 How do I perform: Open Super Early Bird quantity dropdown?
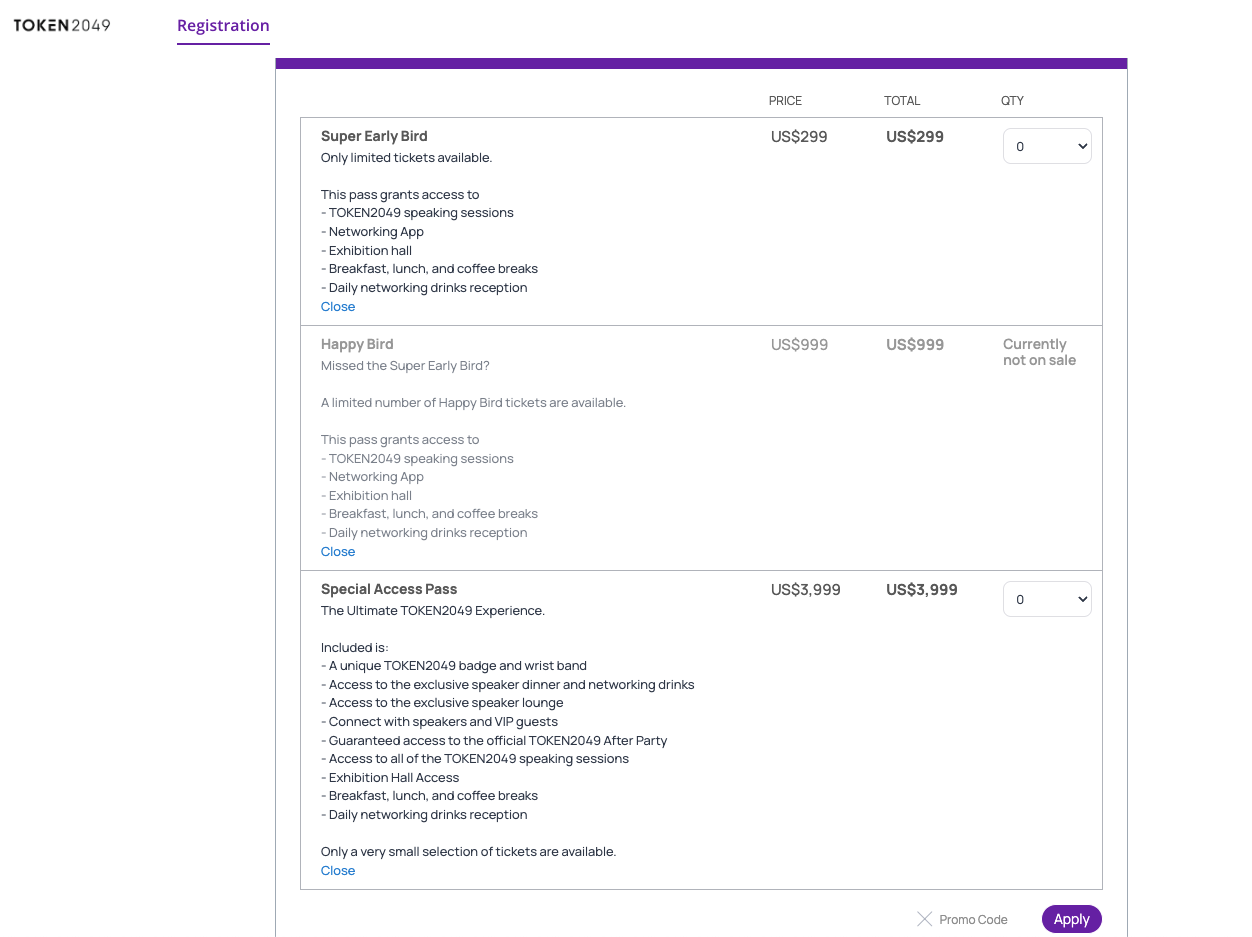click(1047, 147)
